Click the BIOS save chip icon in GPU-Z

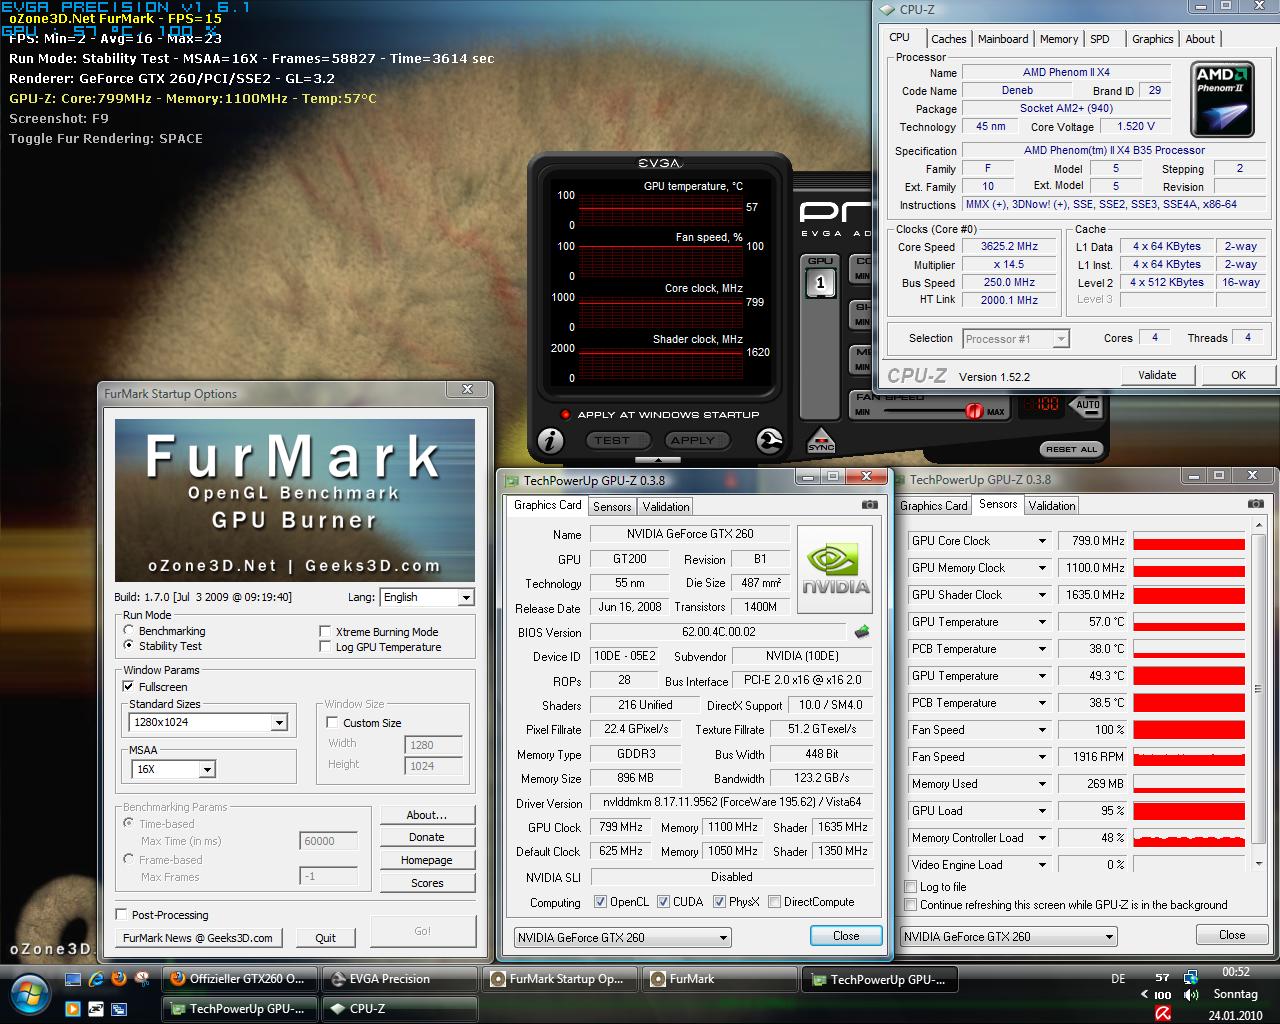point(862,632)
